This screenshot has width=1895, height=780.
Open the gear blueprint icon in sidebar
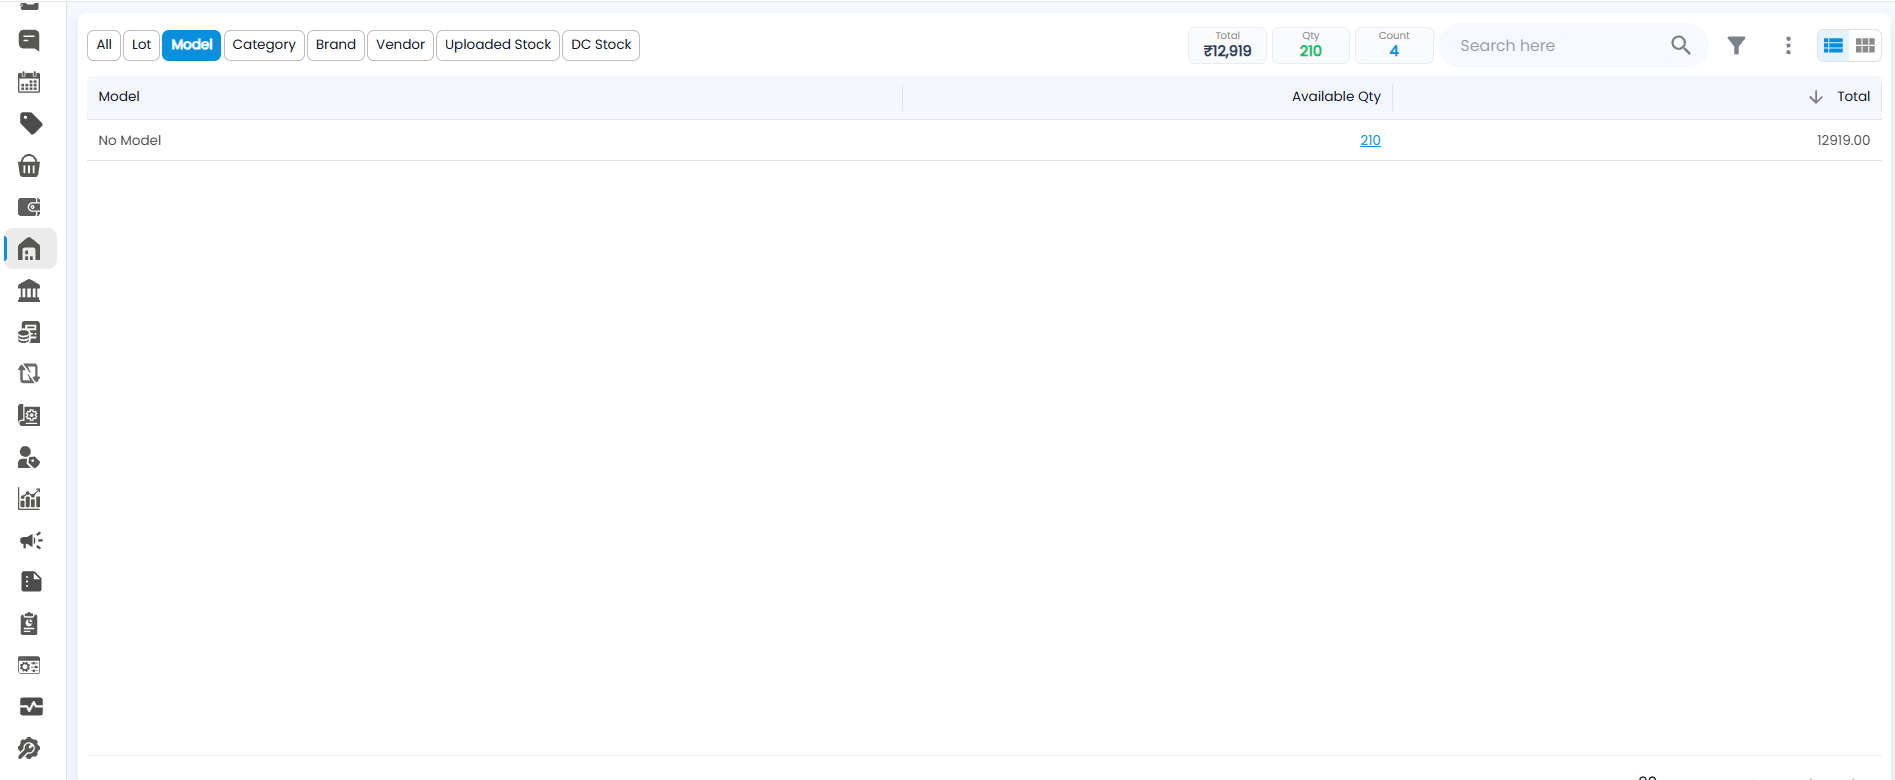(x=30, y=415)
